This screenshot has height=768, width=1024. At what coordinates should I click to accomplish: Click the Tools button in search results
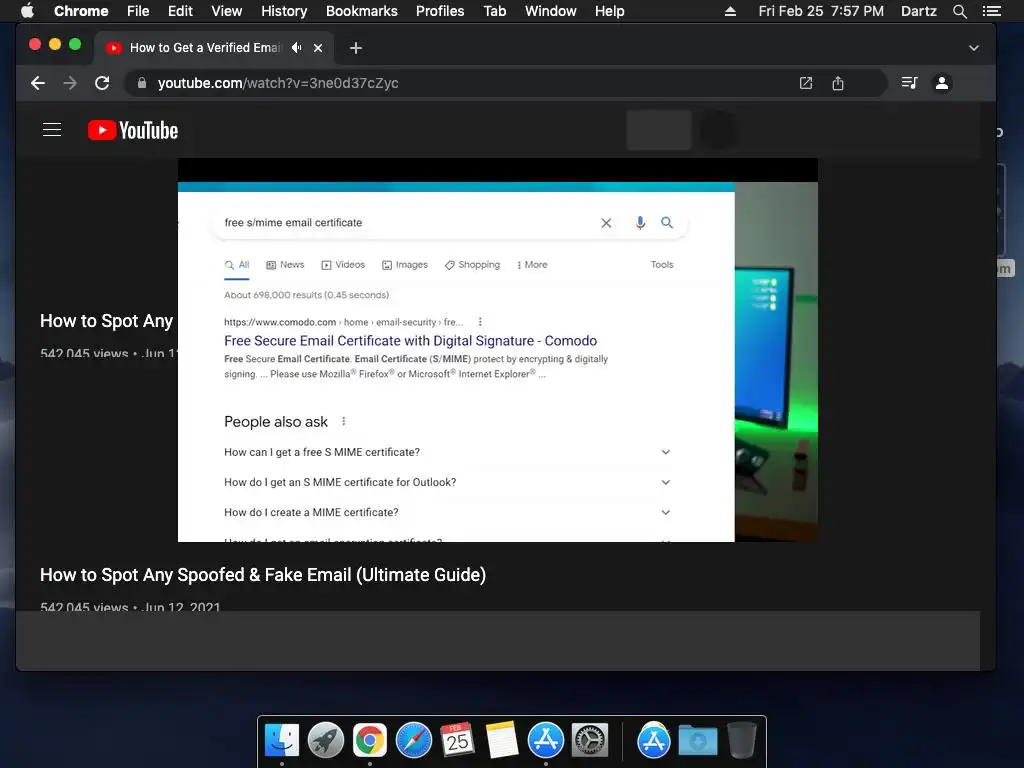pos(662,264)
